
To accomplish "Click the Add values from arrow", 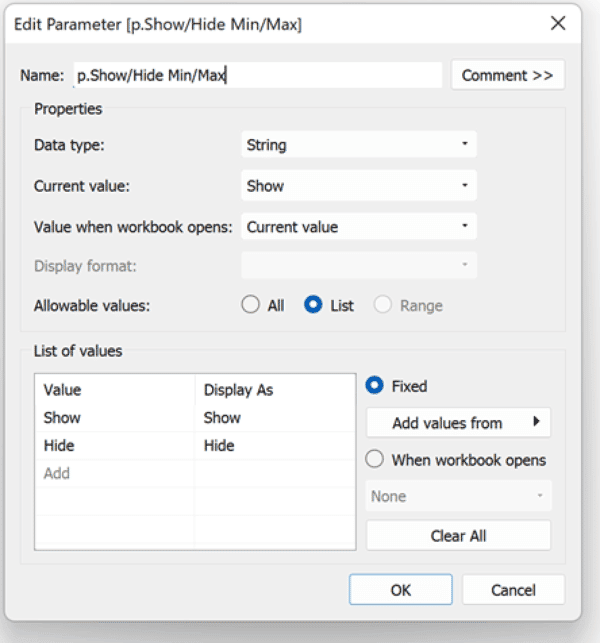I will click(x=536, y=423).
